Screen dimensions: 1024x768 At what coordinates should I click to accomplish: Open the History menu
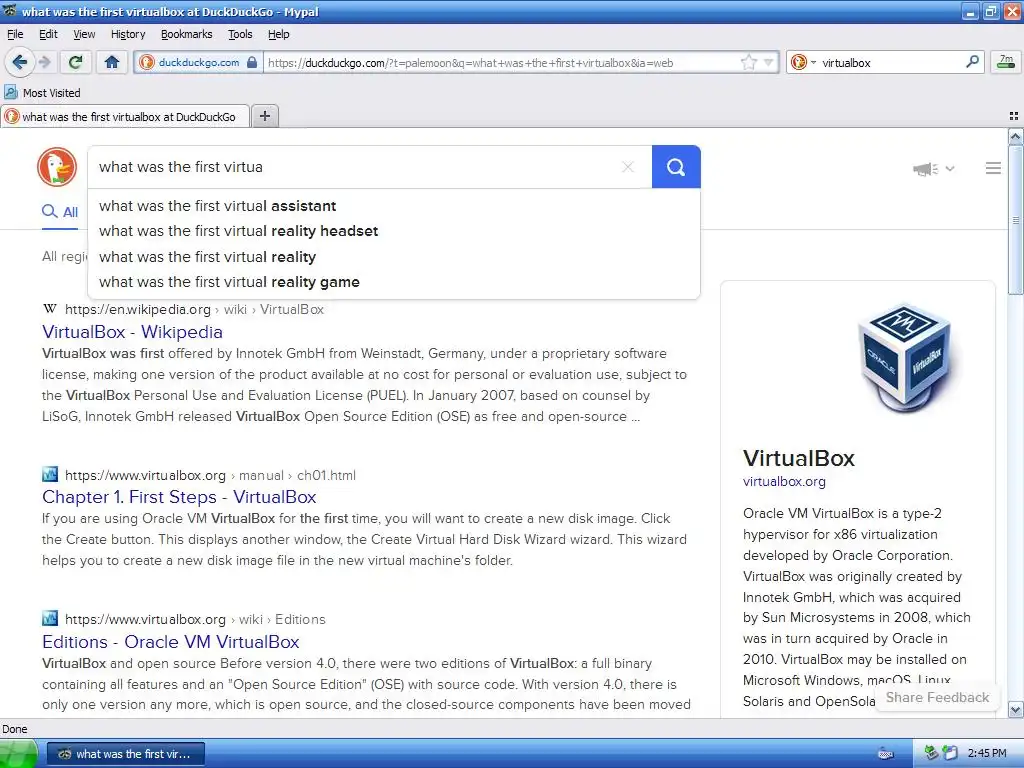point(127,34)
